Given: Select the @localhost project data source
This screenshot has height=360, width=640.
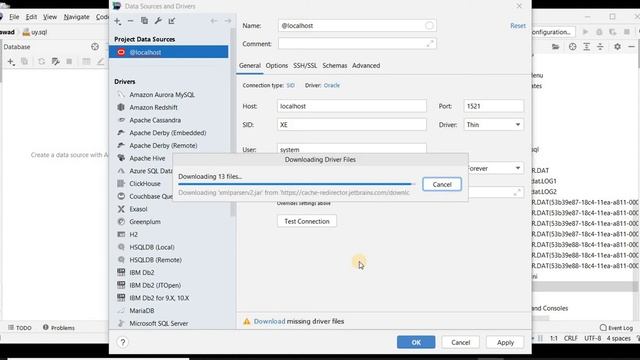Looking at the screenshot, I should 169,52.
